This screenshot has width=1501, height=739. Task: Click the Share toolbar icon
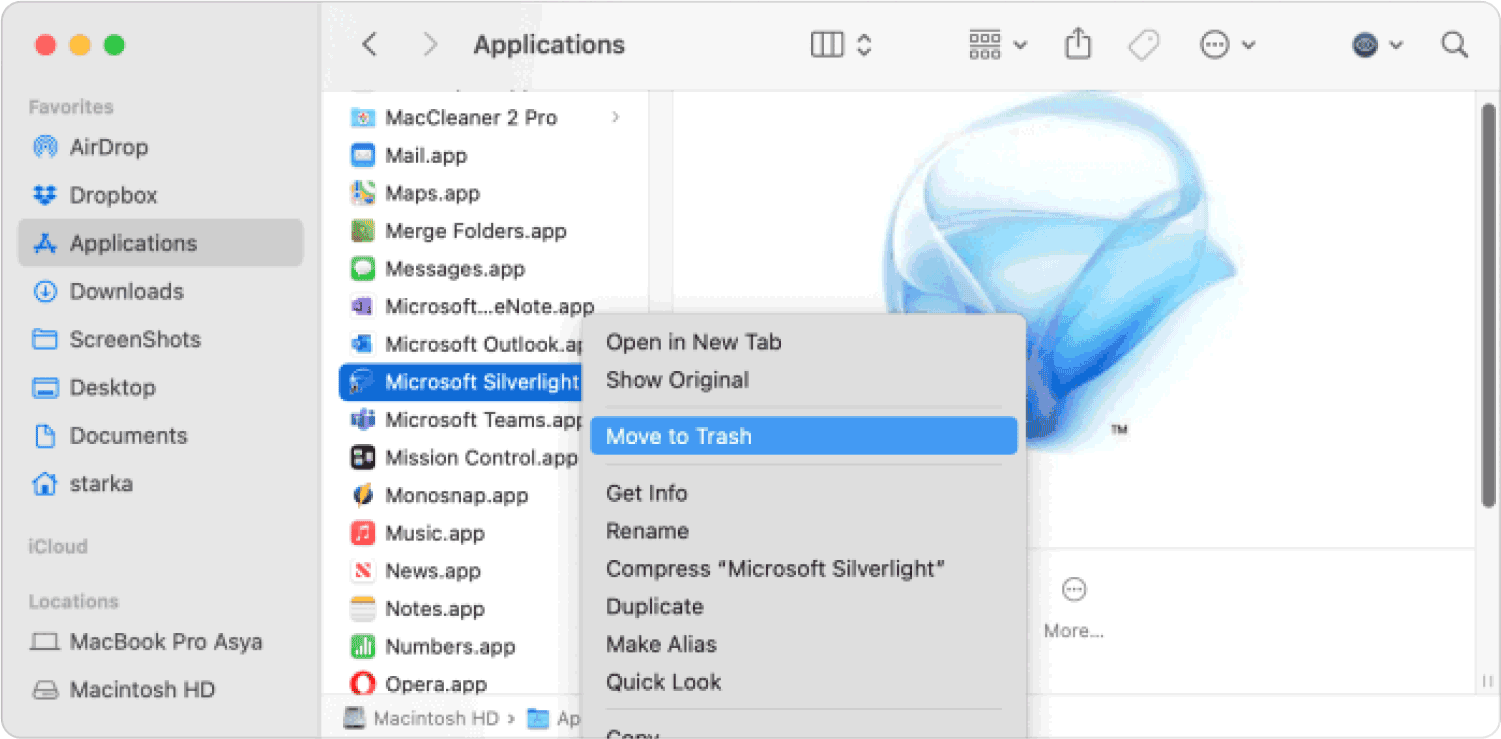click(x=1078, y=45)
